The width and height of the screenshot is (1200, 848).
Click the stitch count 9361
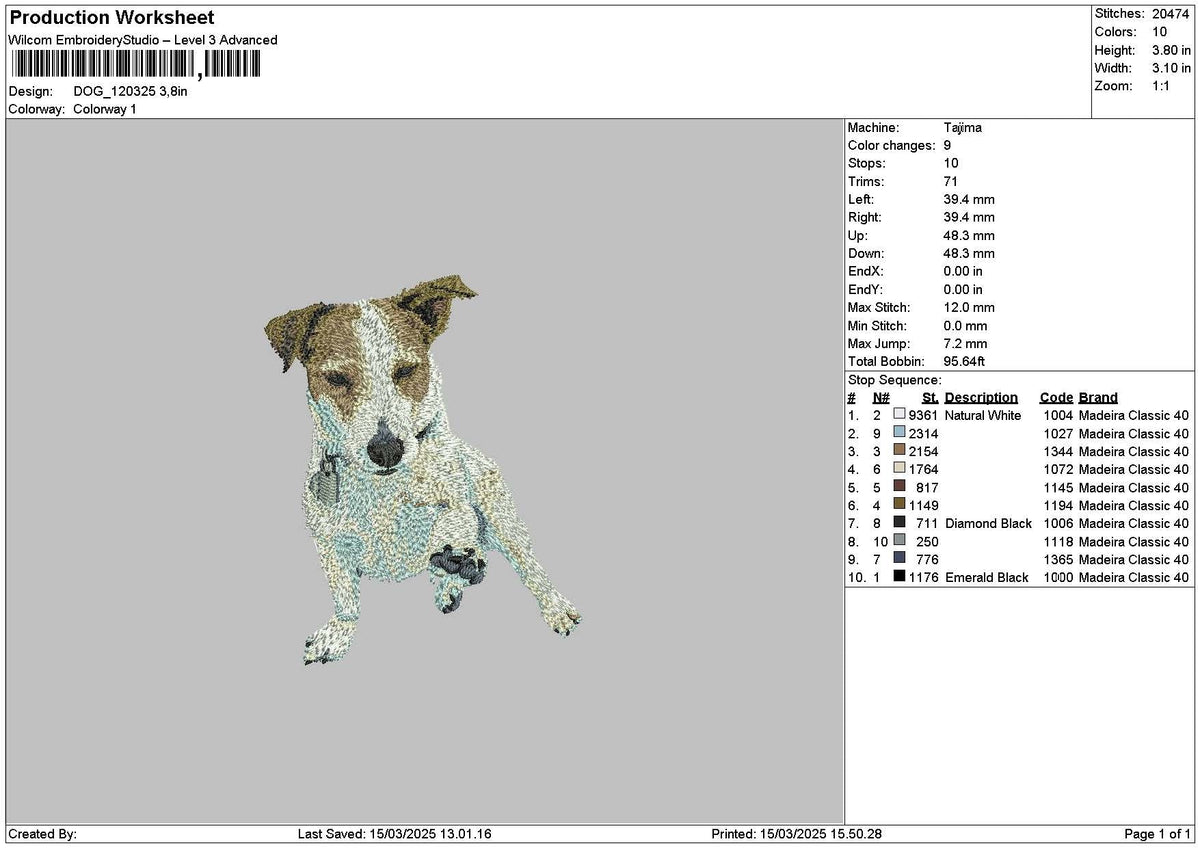click(923, 415)
